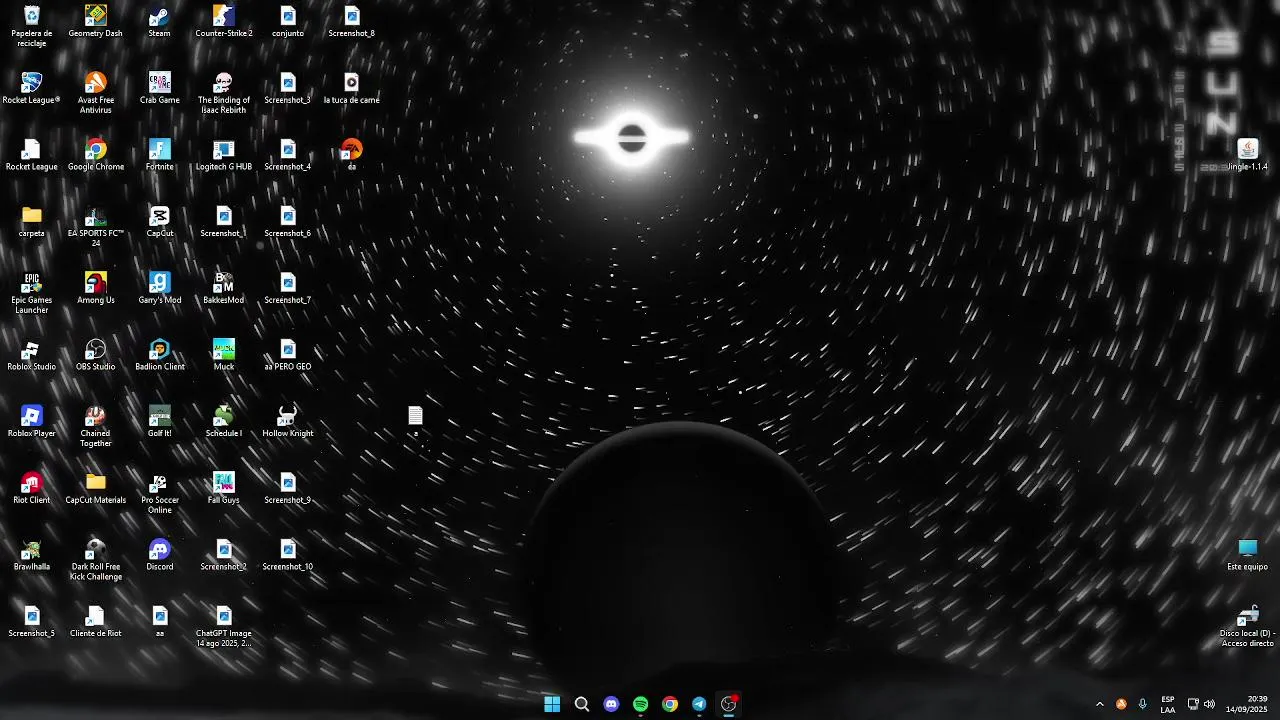This screenshot has height=720, width=1280.
Task: Open Telegram from the taskbar
Action: click(699, 704)
